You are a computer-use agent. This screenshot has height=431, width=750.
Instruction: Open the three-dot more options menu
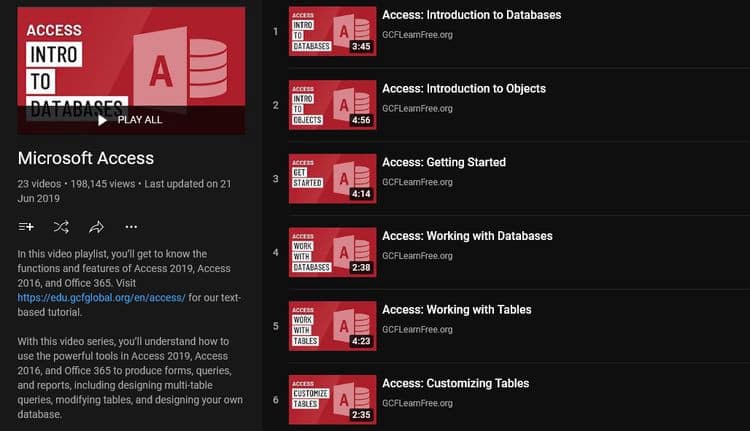tap(131, 227)
